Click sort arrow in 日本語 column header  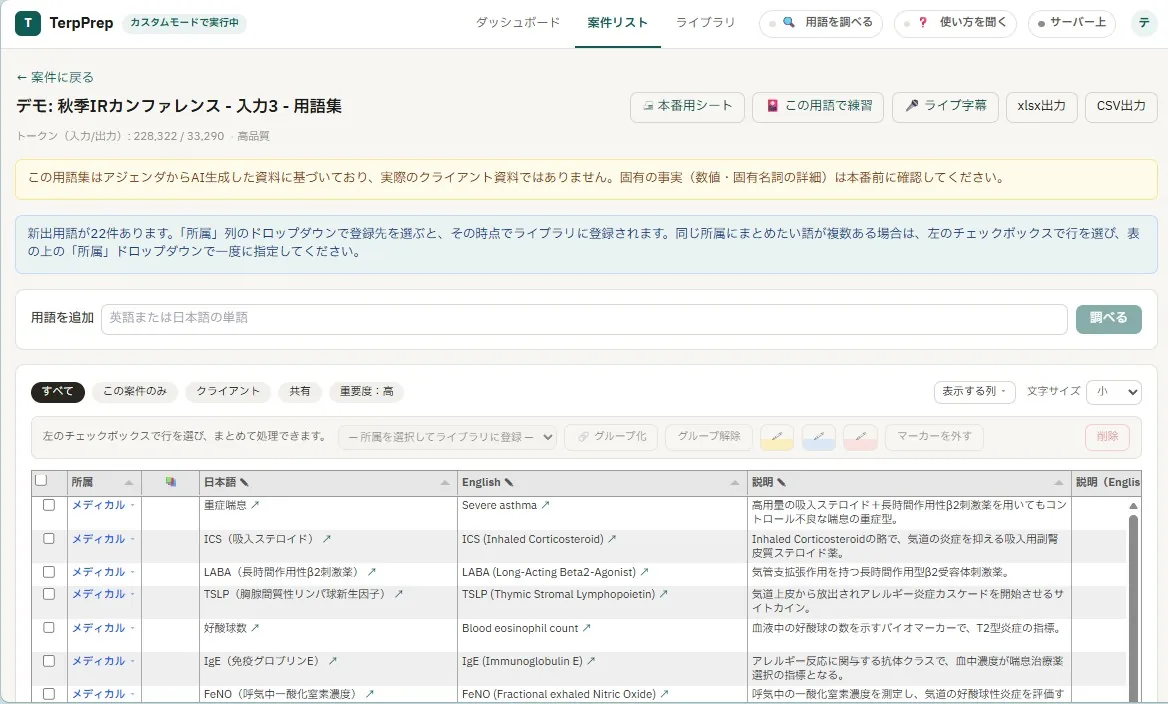click(x=445, y=483)
